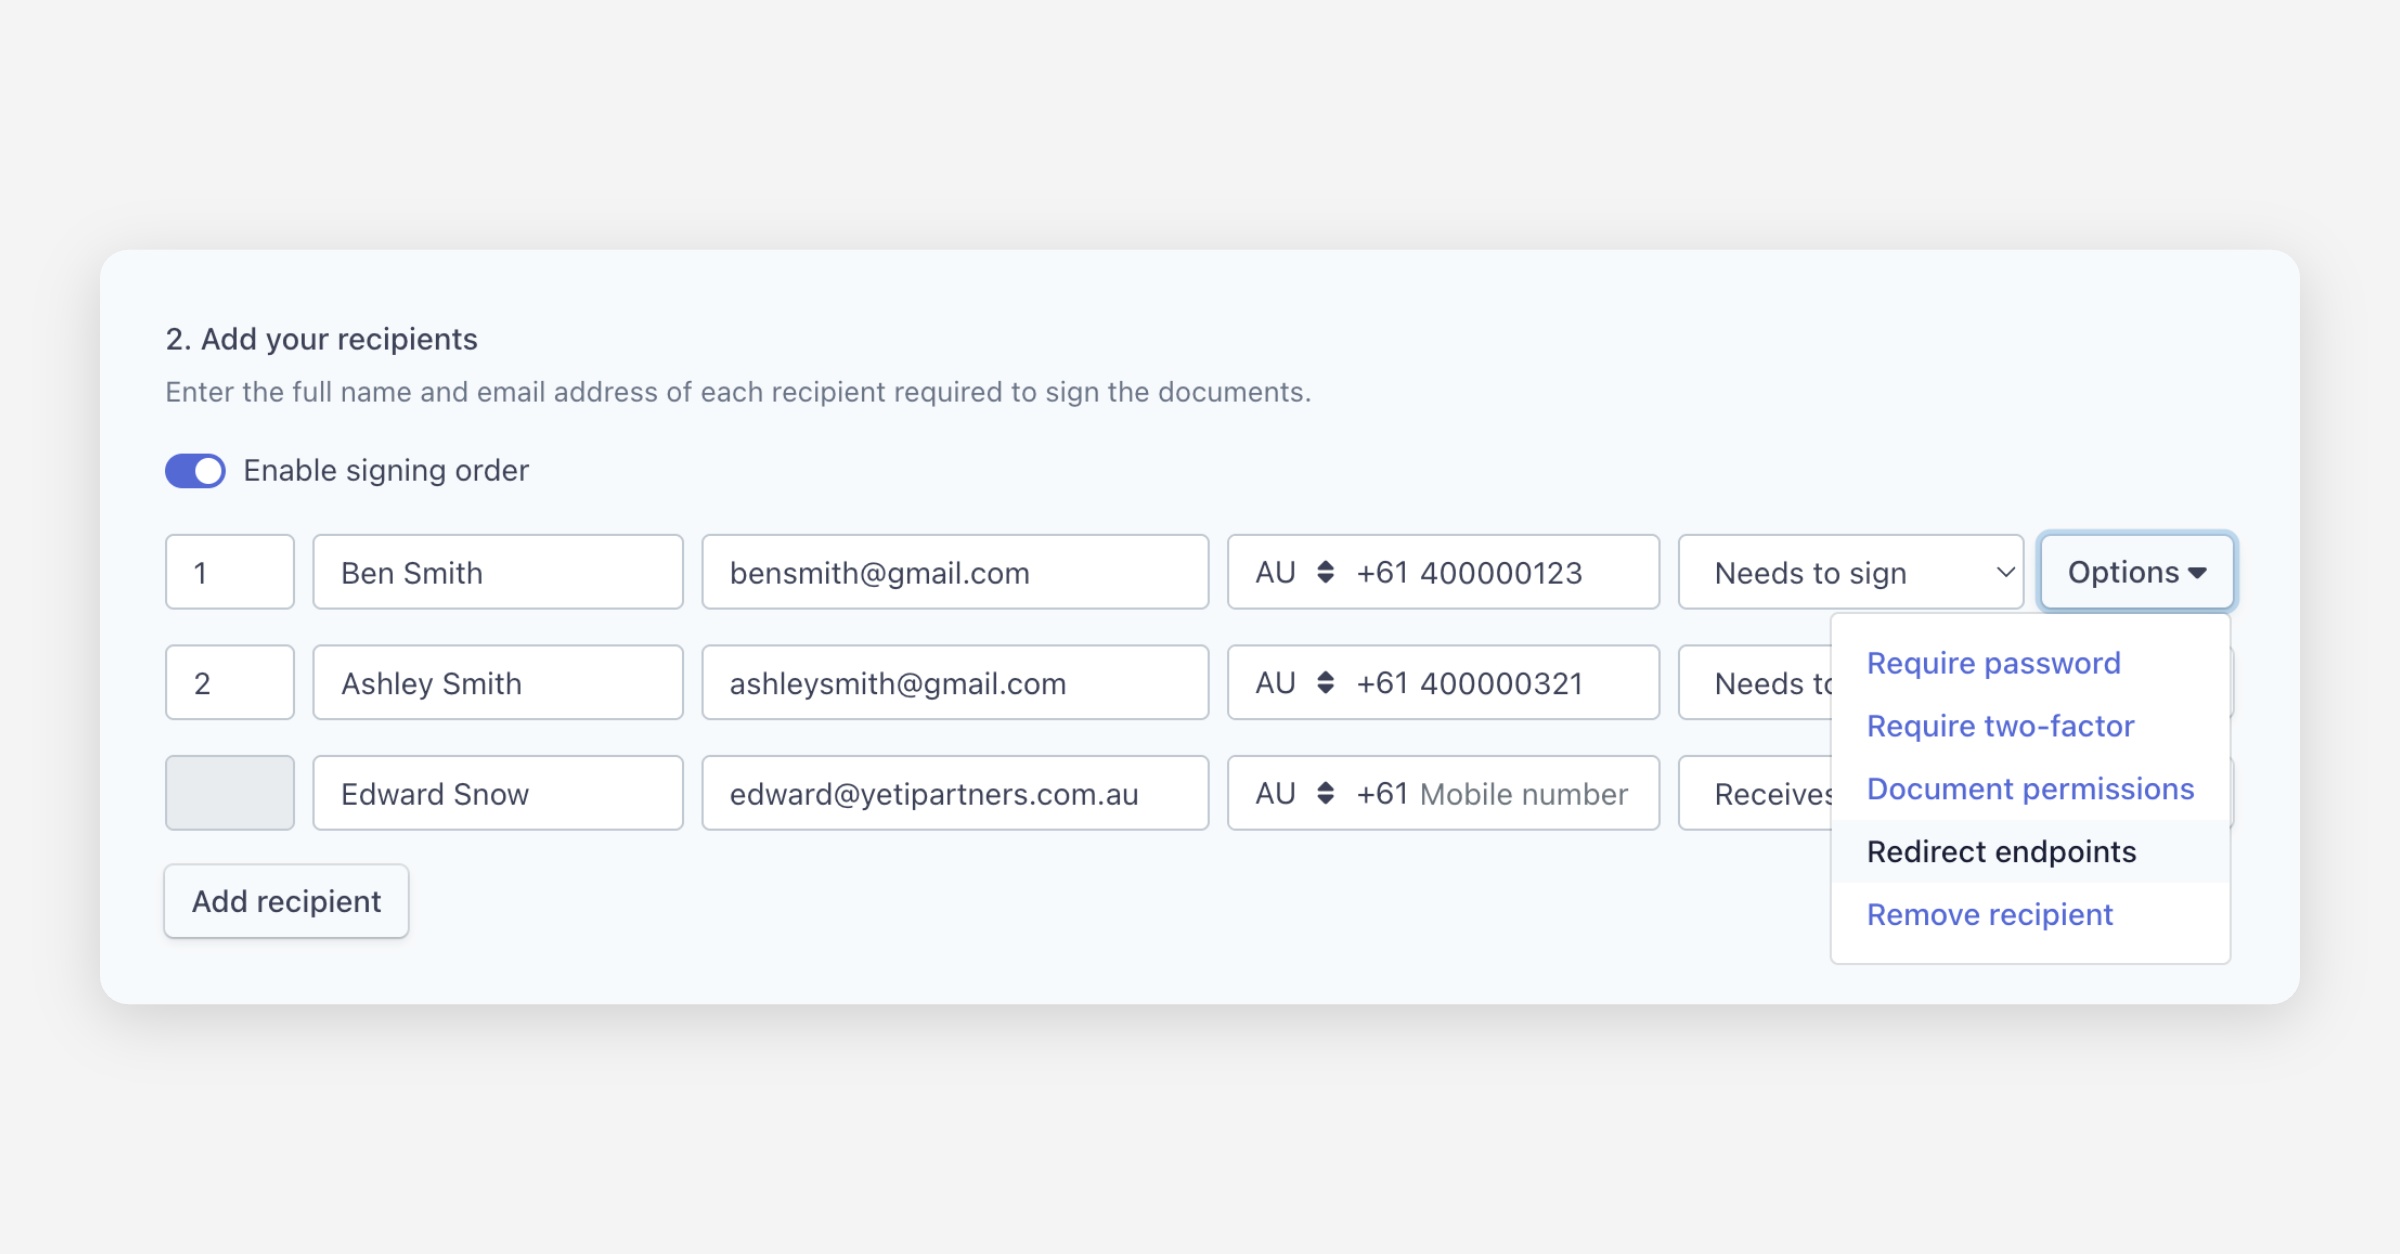Focus Edward Snow's Mobile number field

[x=1524, y=793]
